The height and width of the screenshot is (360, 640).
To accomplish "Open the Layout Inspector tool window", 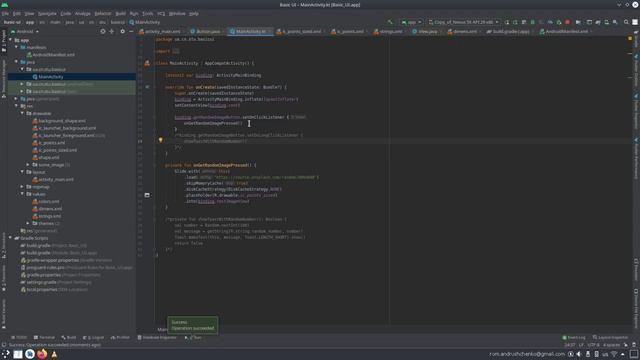I will point(610,338).
